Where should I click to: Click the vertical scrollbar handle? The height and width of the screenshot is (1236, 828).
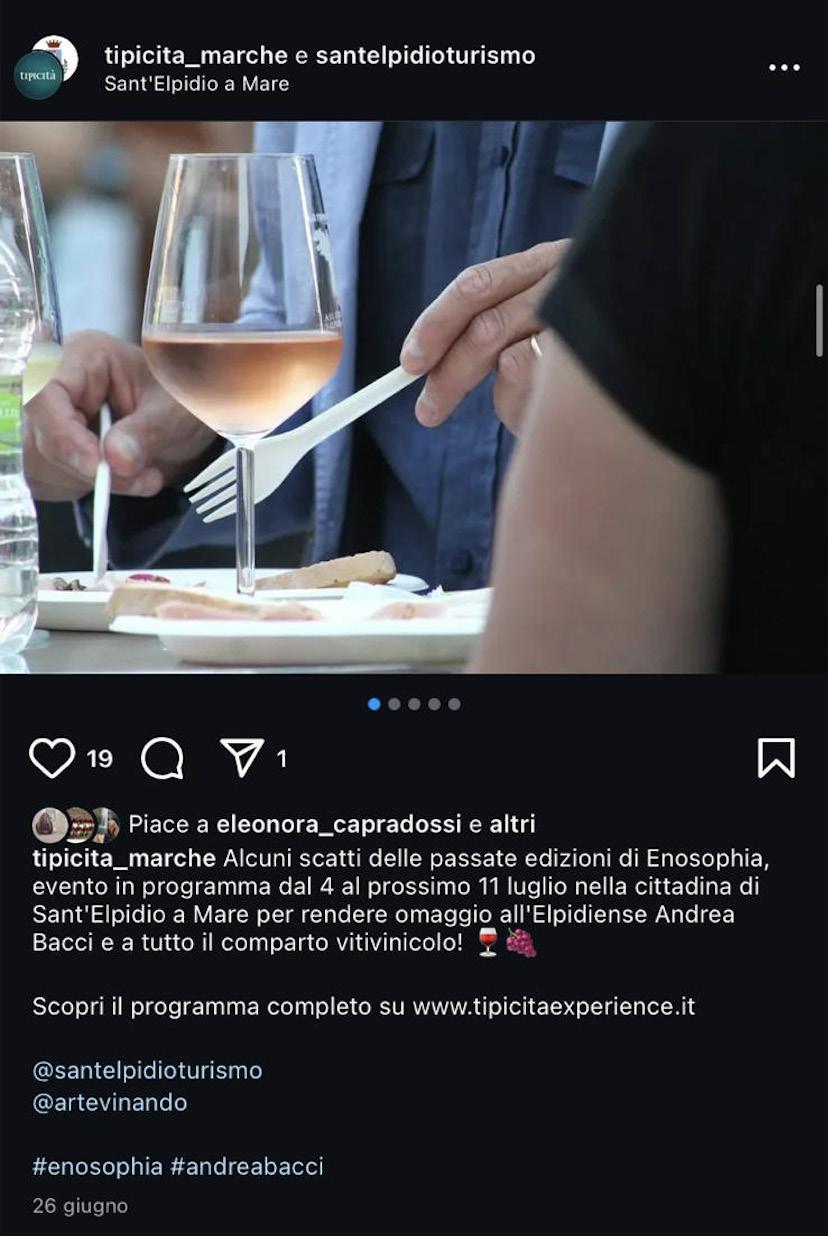pos(820,320)
